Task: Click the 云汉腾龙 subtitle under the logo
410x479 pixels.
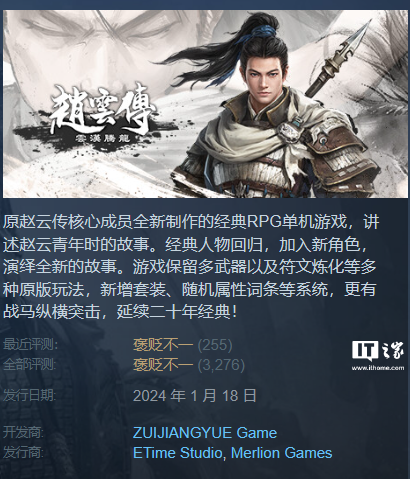Action: click(x=103, y=138)
